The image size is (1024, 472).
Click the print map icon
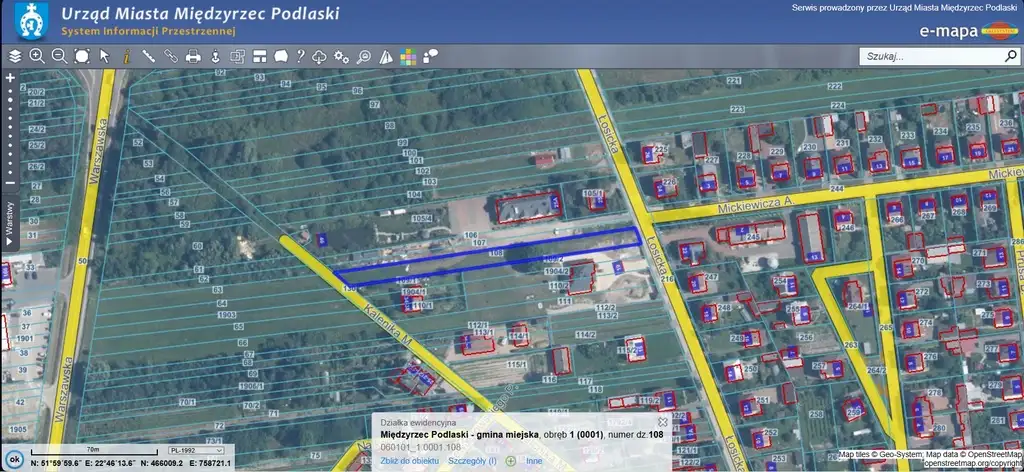193,56
